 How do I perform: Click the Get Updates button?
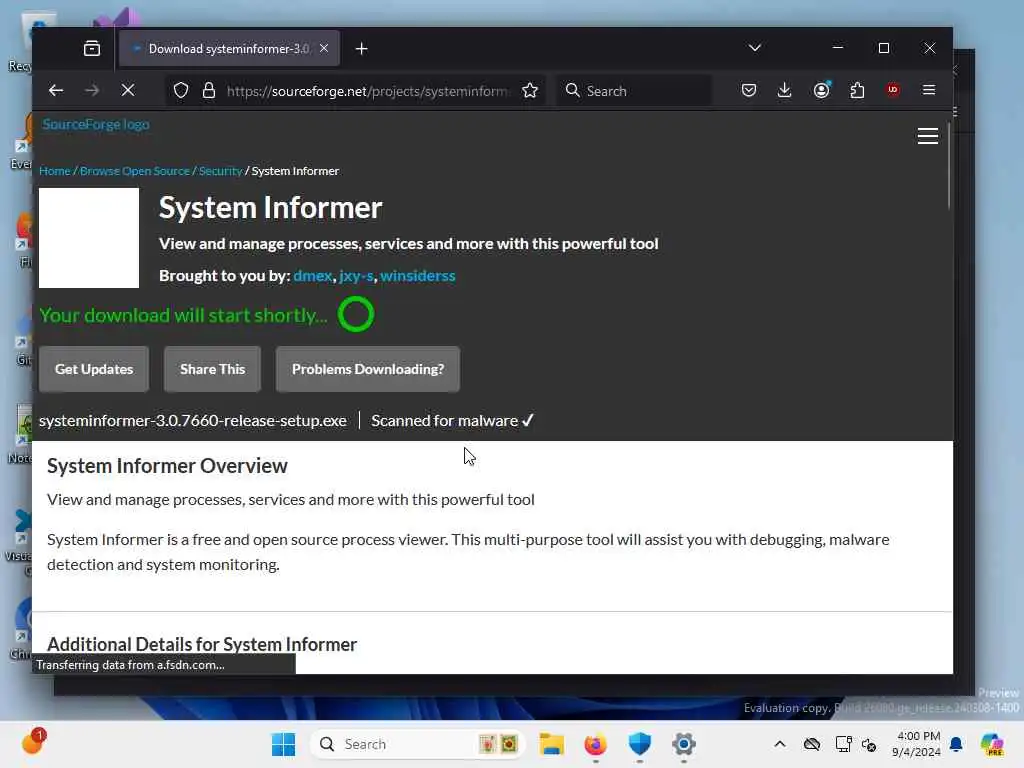94,369
